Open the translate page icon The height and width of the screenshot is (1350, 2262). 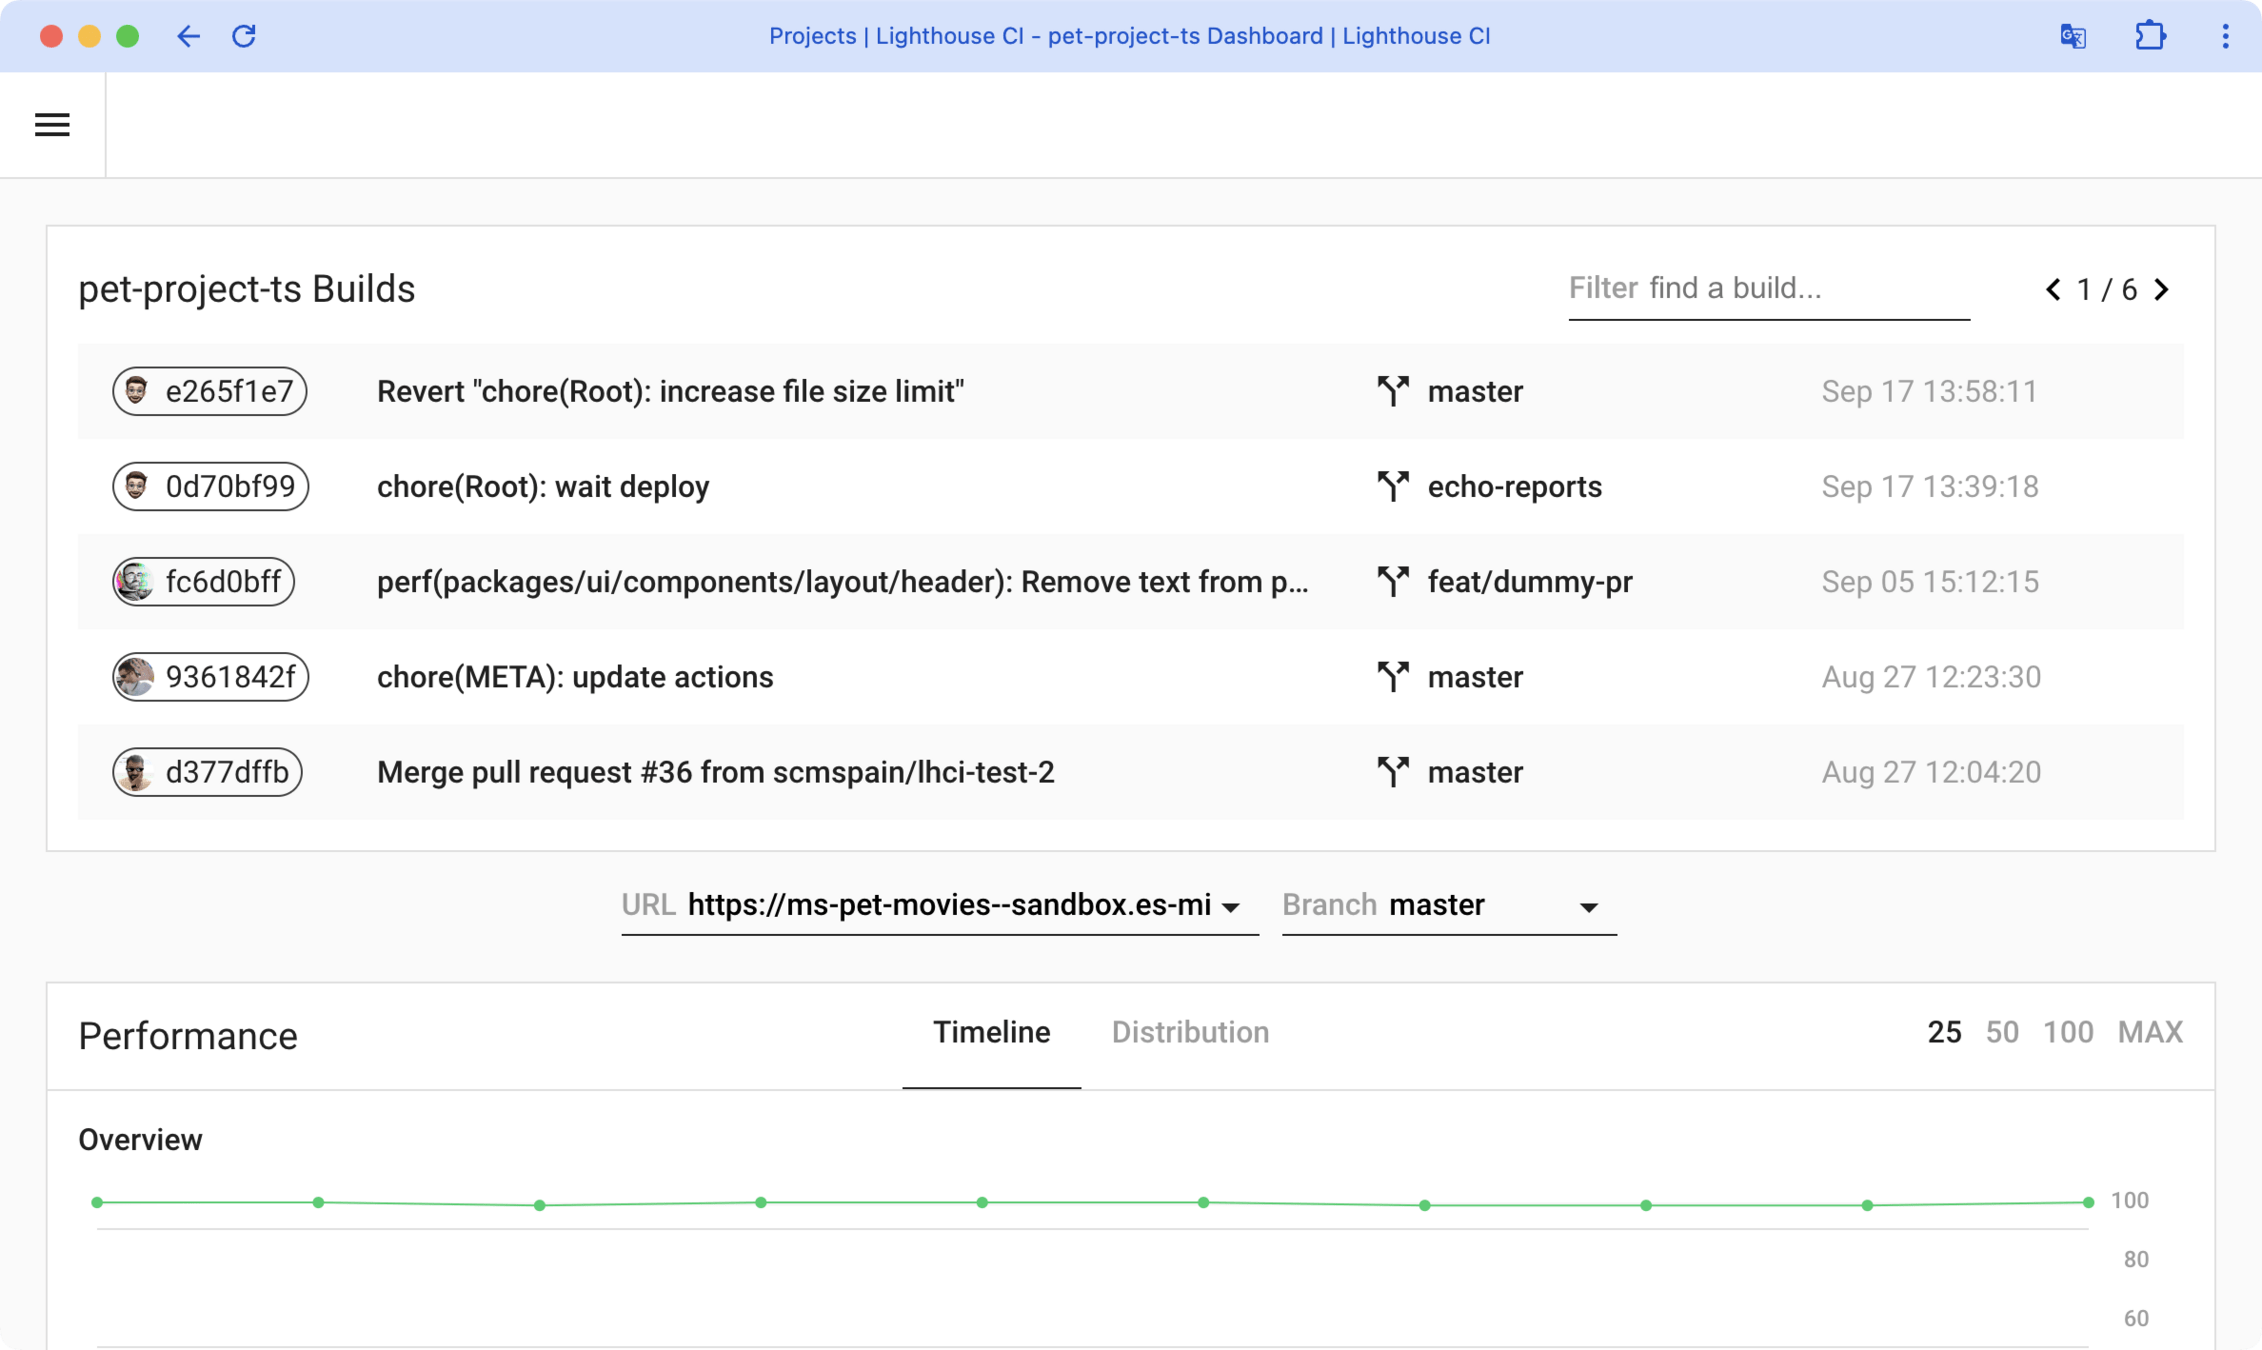pos(2073,37)
